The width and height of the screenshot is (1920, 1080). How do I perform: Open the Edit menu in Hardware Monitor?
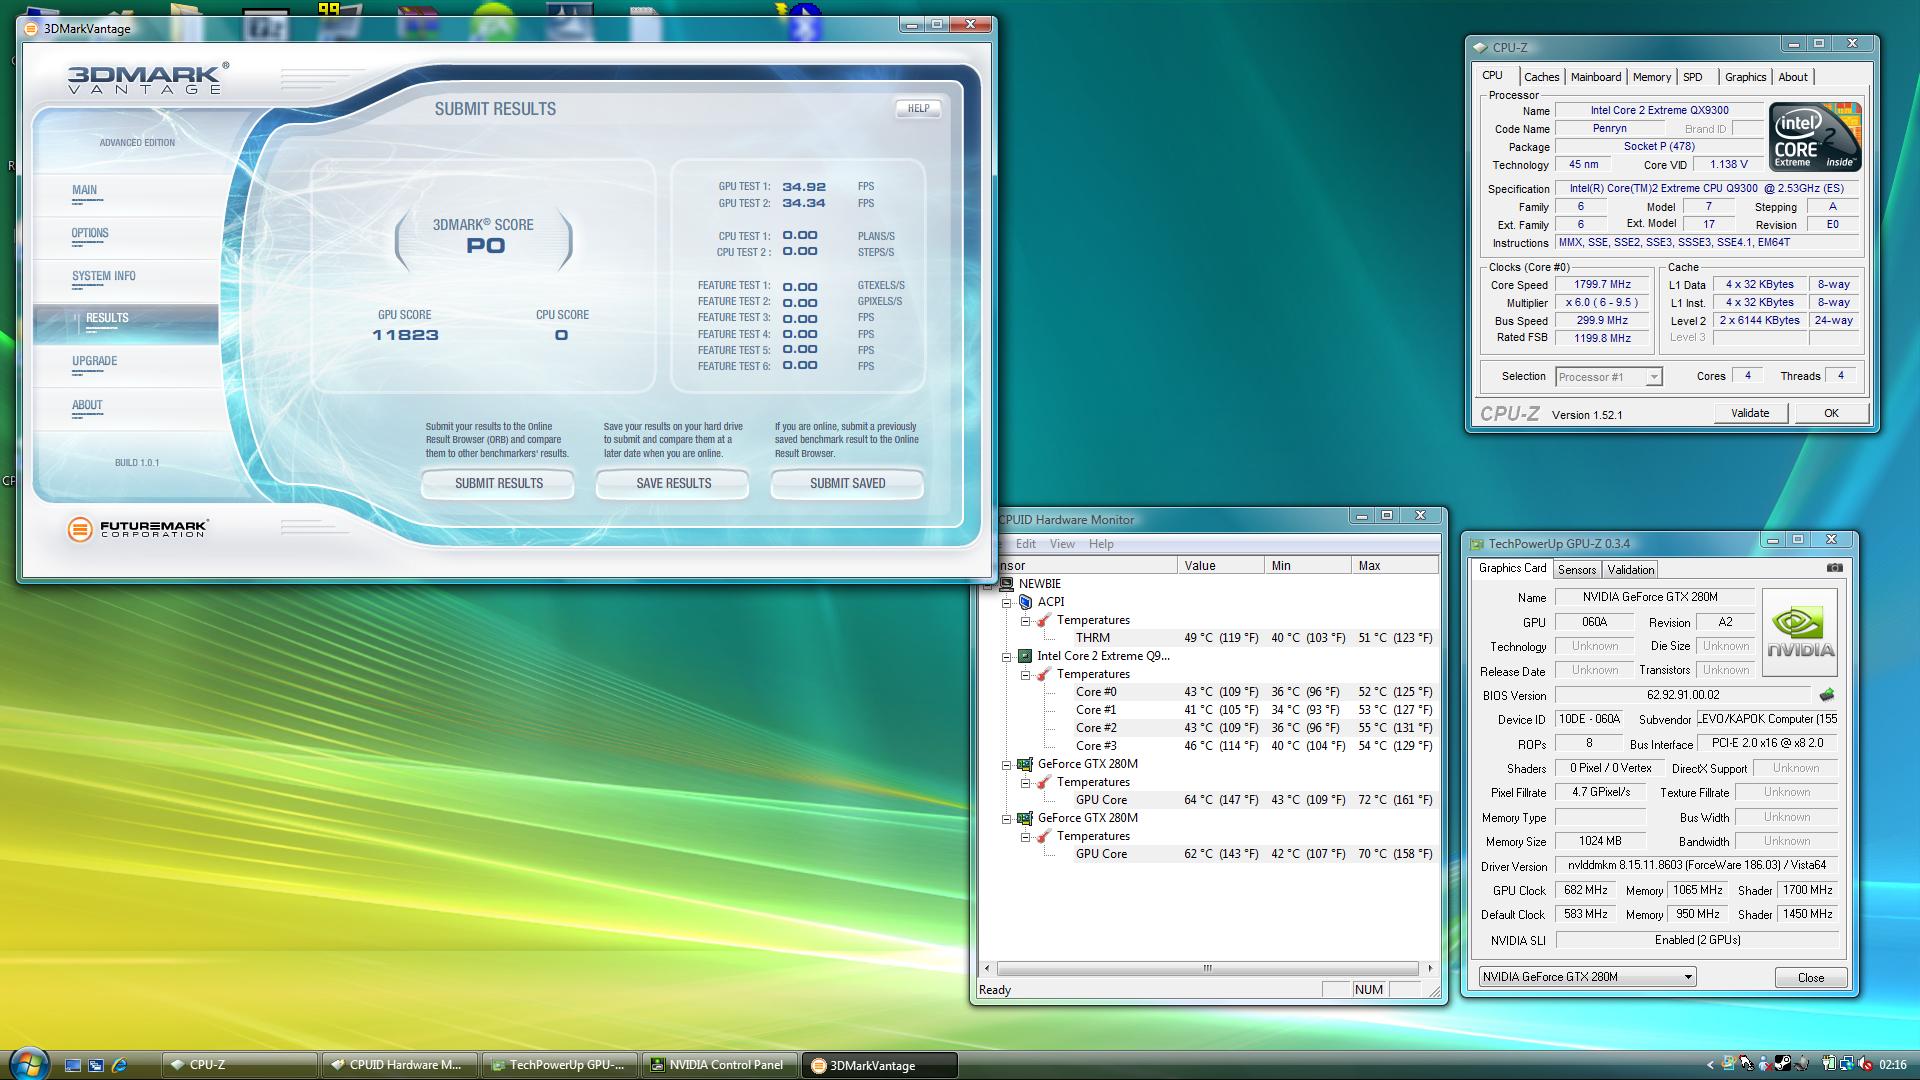(1026, 544)
